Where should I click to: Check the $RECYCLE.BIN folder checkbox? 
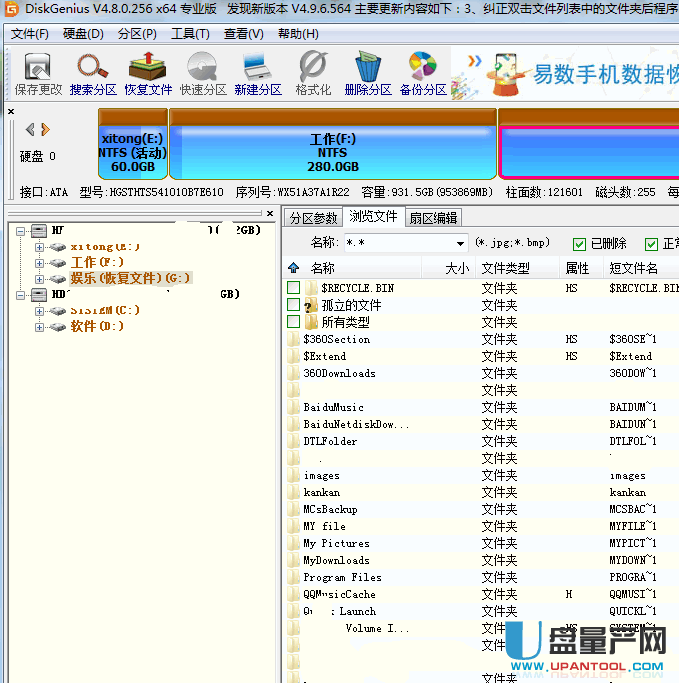(293, 288)
